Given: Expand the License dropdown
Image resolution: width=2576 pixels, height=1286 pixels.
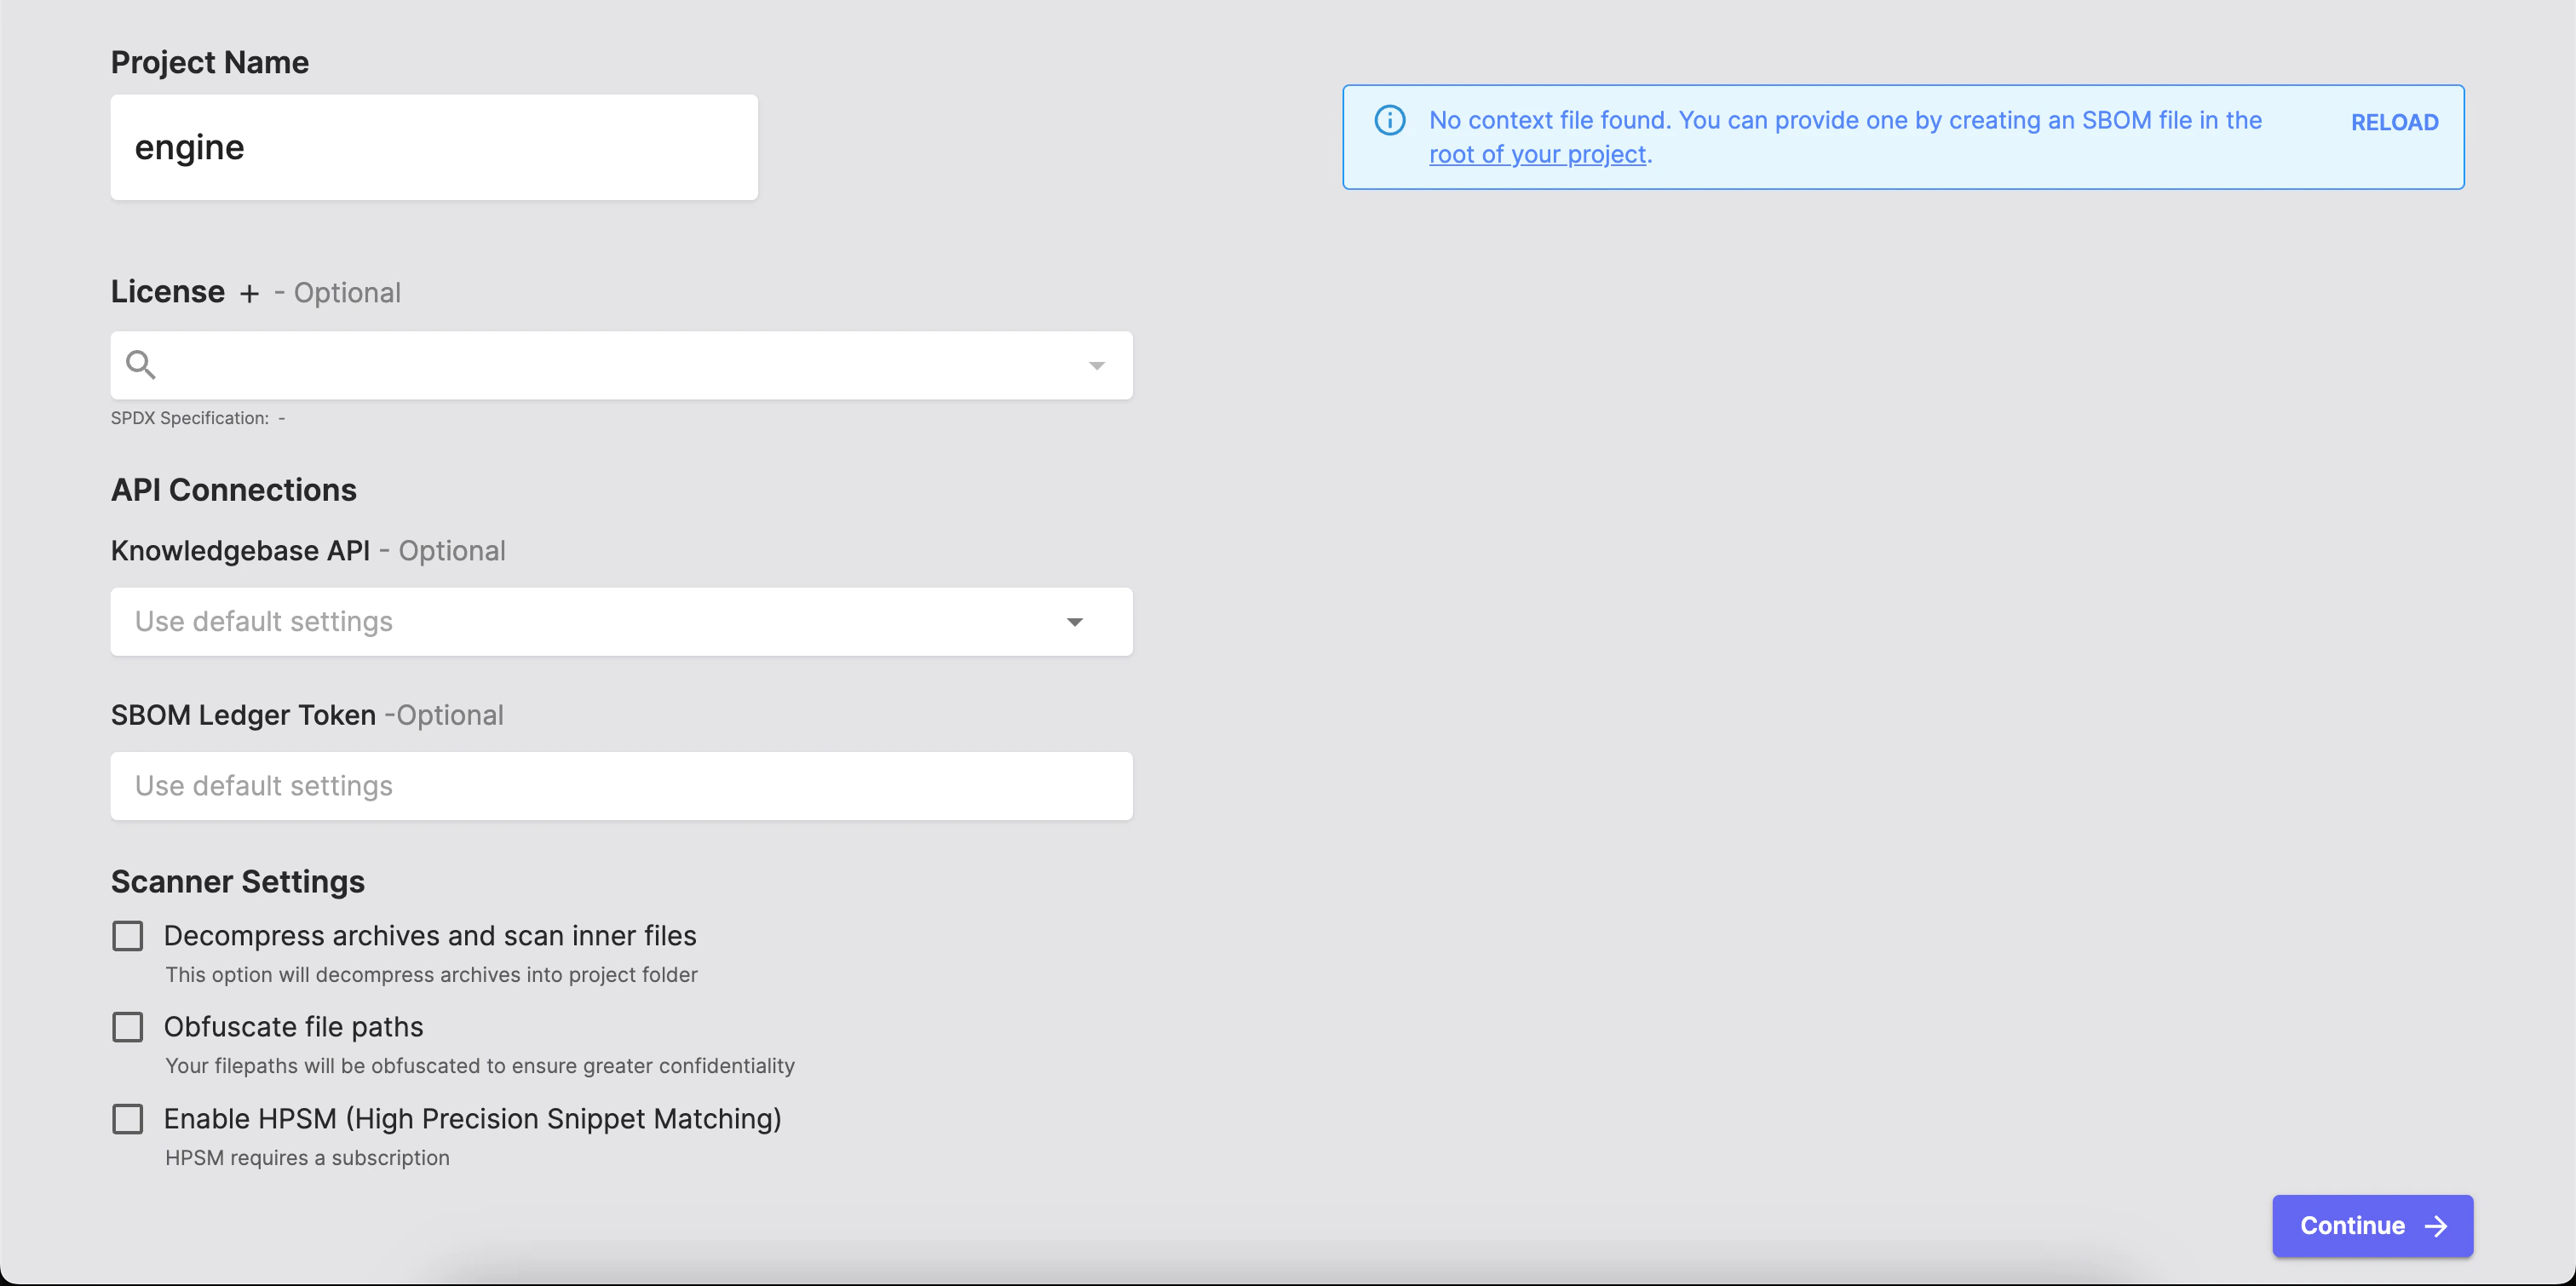Looking at the screenshot, I should [x=1096, y=365].
